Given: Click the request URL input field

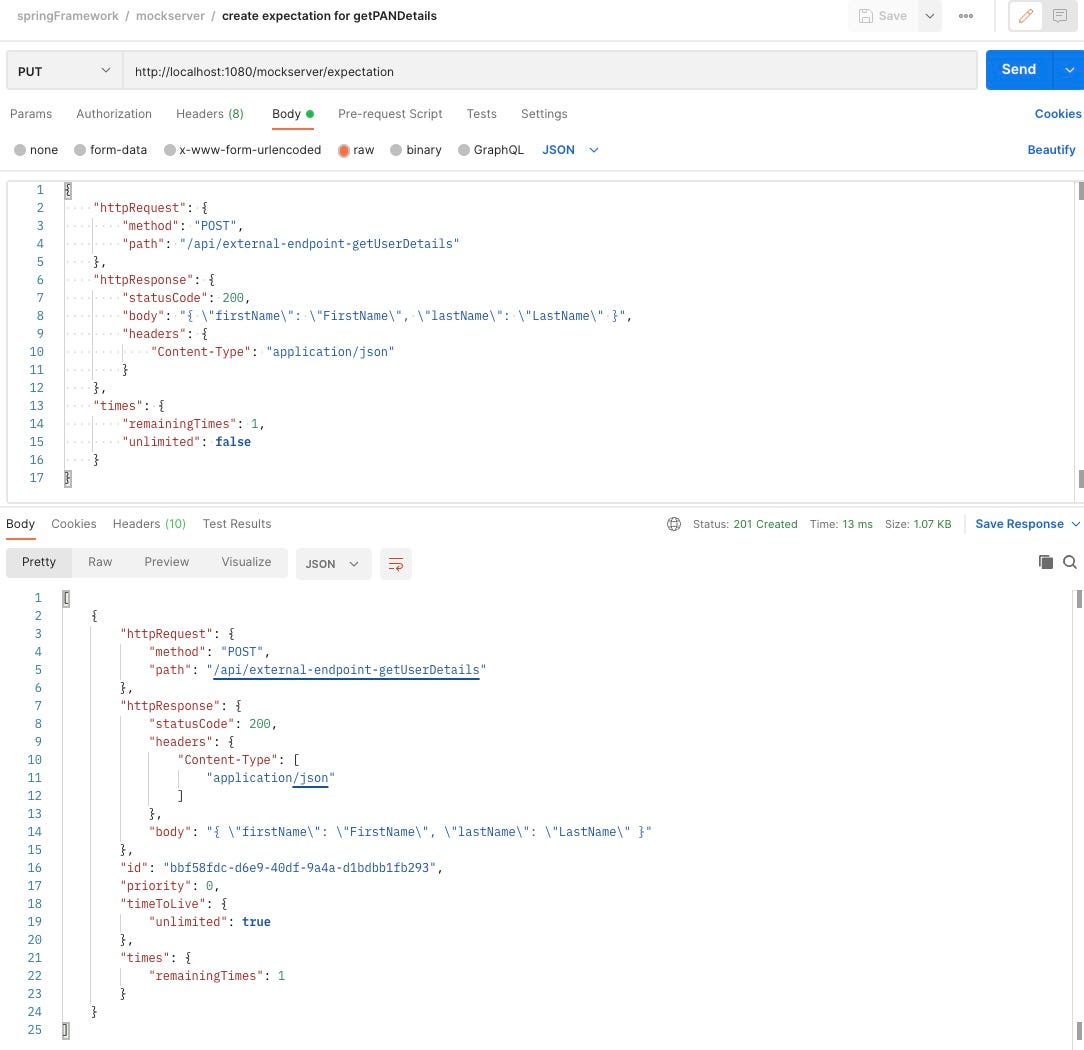Looking at the screenshot, I should (550, 71).
